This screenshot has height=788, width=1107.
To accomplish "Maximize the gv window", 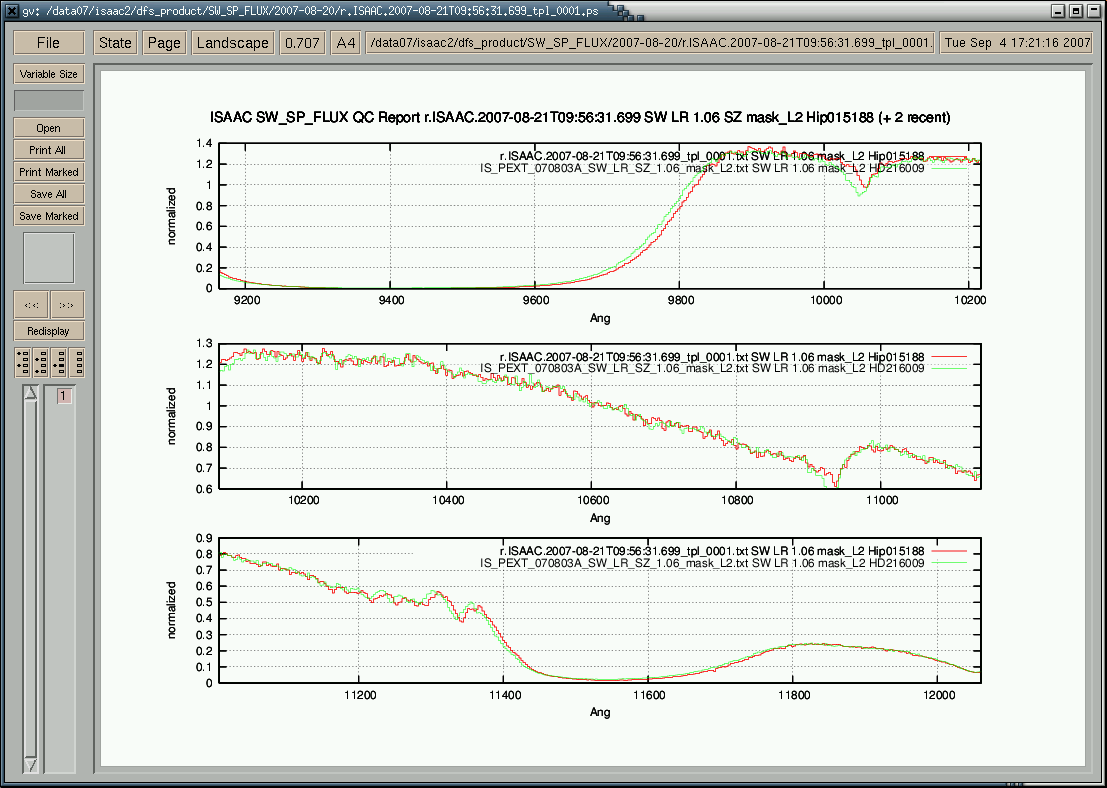I will (x=1075, y=11).
